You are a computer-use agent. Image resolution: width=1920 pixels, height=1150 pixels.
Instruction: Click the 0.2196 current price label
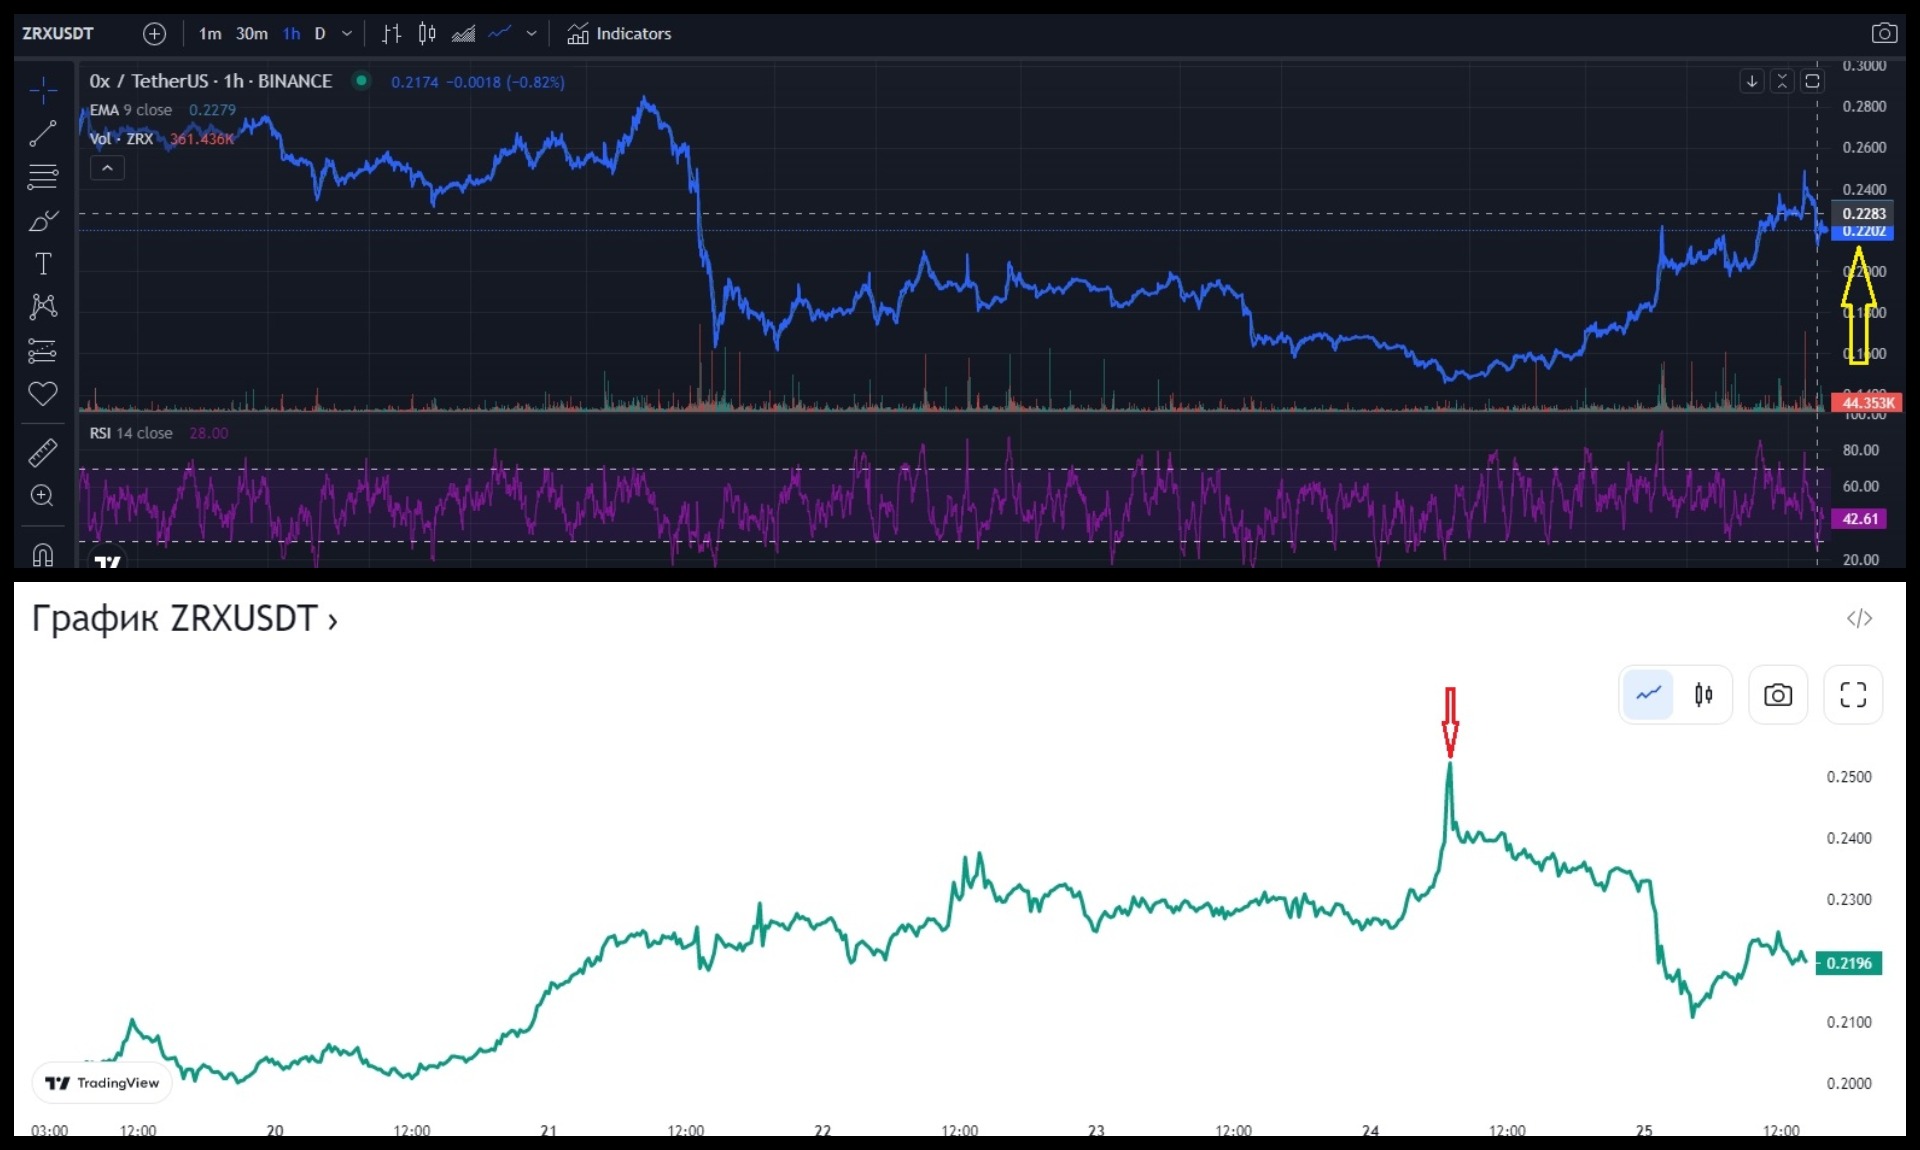point(1849,963)
